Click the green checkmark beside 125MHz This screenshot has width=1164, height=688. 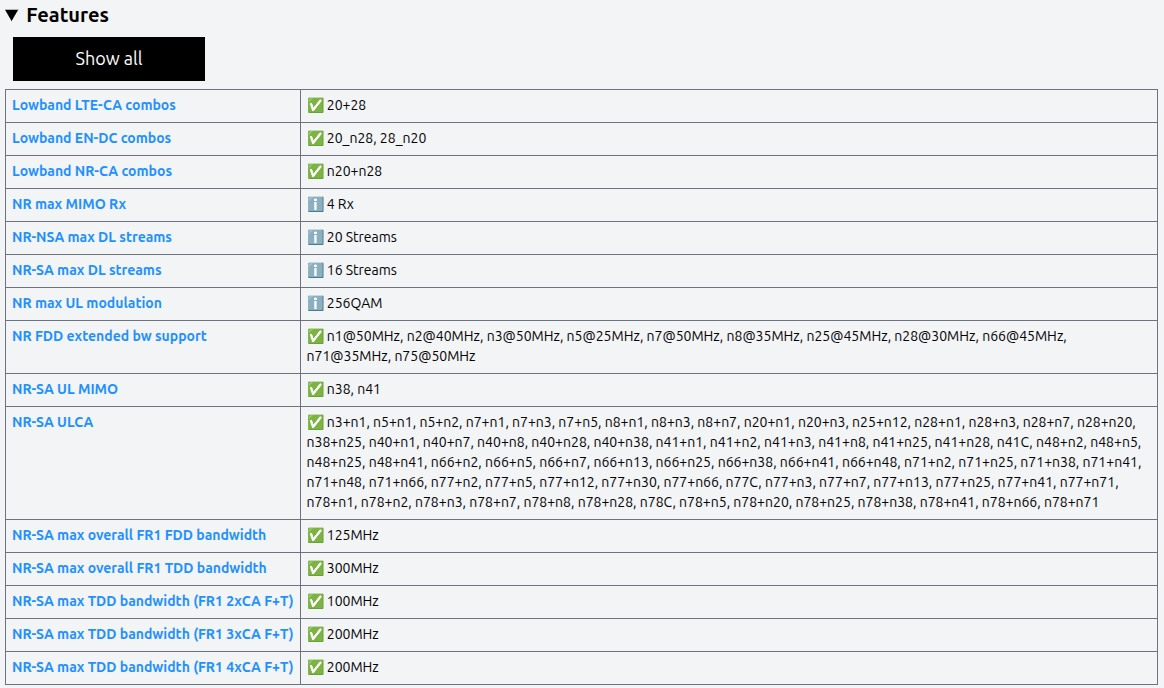(x=315, y=535)
